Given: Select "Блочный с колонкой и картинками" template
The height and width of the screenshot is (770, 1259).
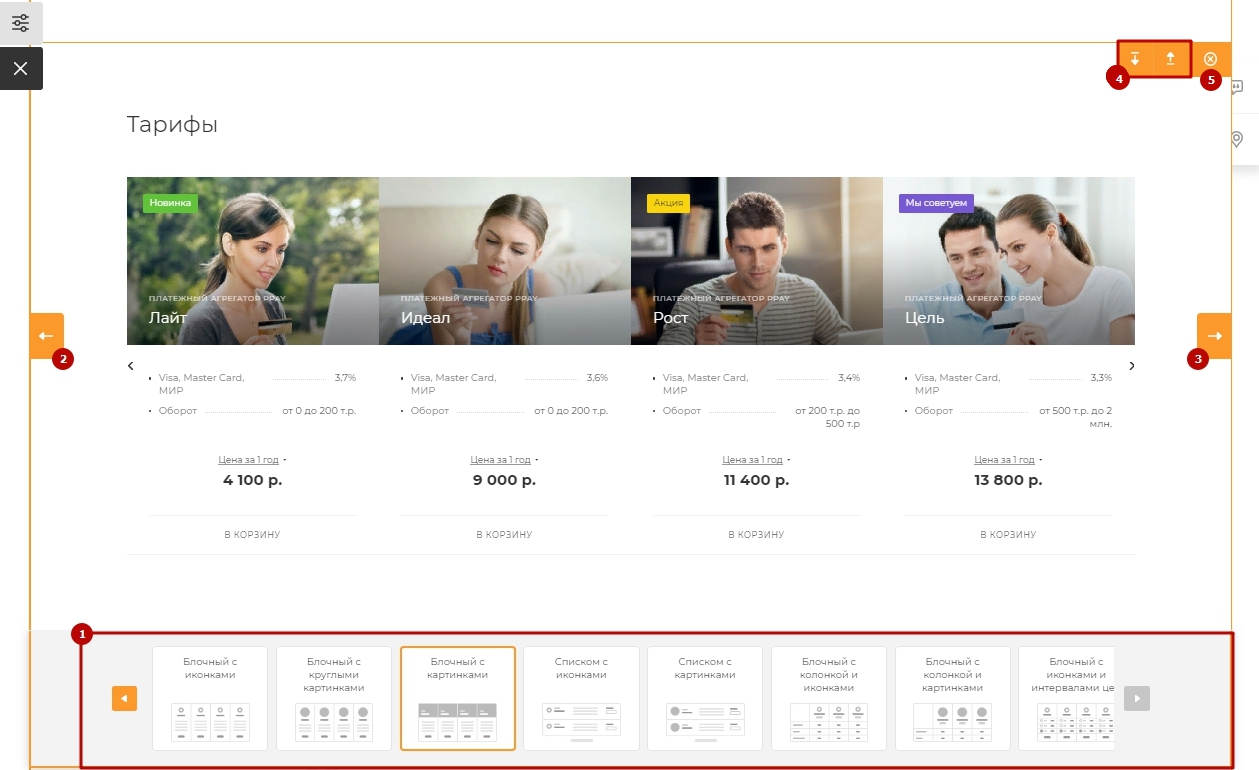Looking at the screenshot, I should tap(953, 698).
